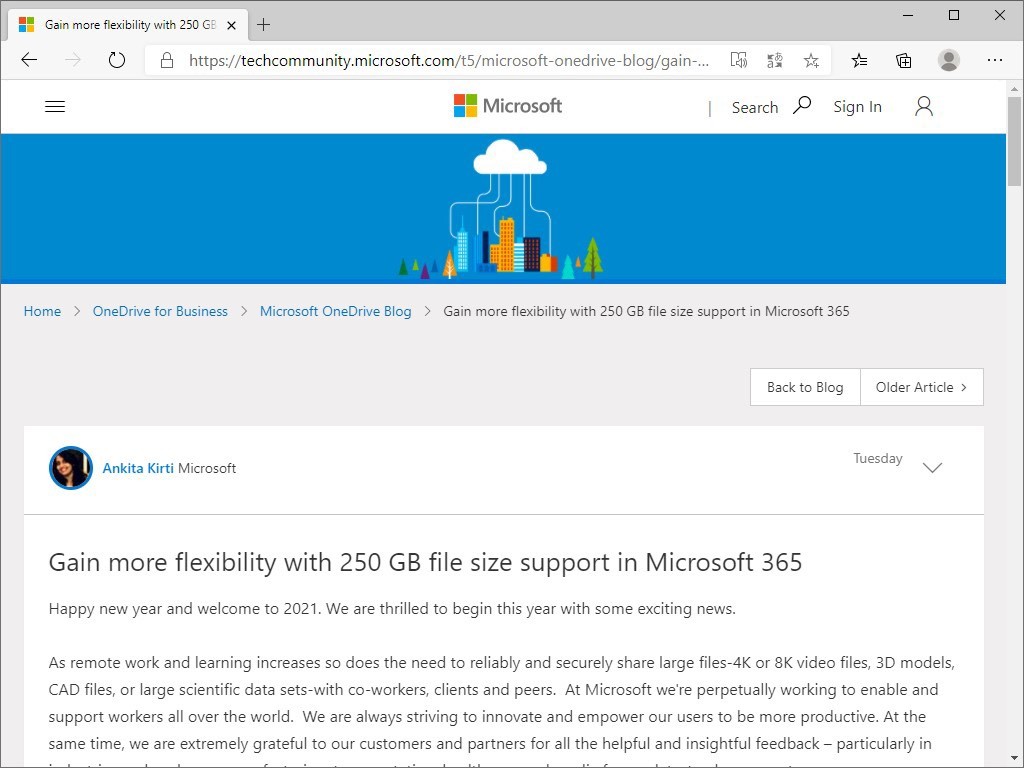
Task: Click the Sign In link
Action: click(857, 106)
